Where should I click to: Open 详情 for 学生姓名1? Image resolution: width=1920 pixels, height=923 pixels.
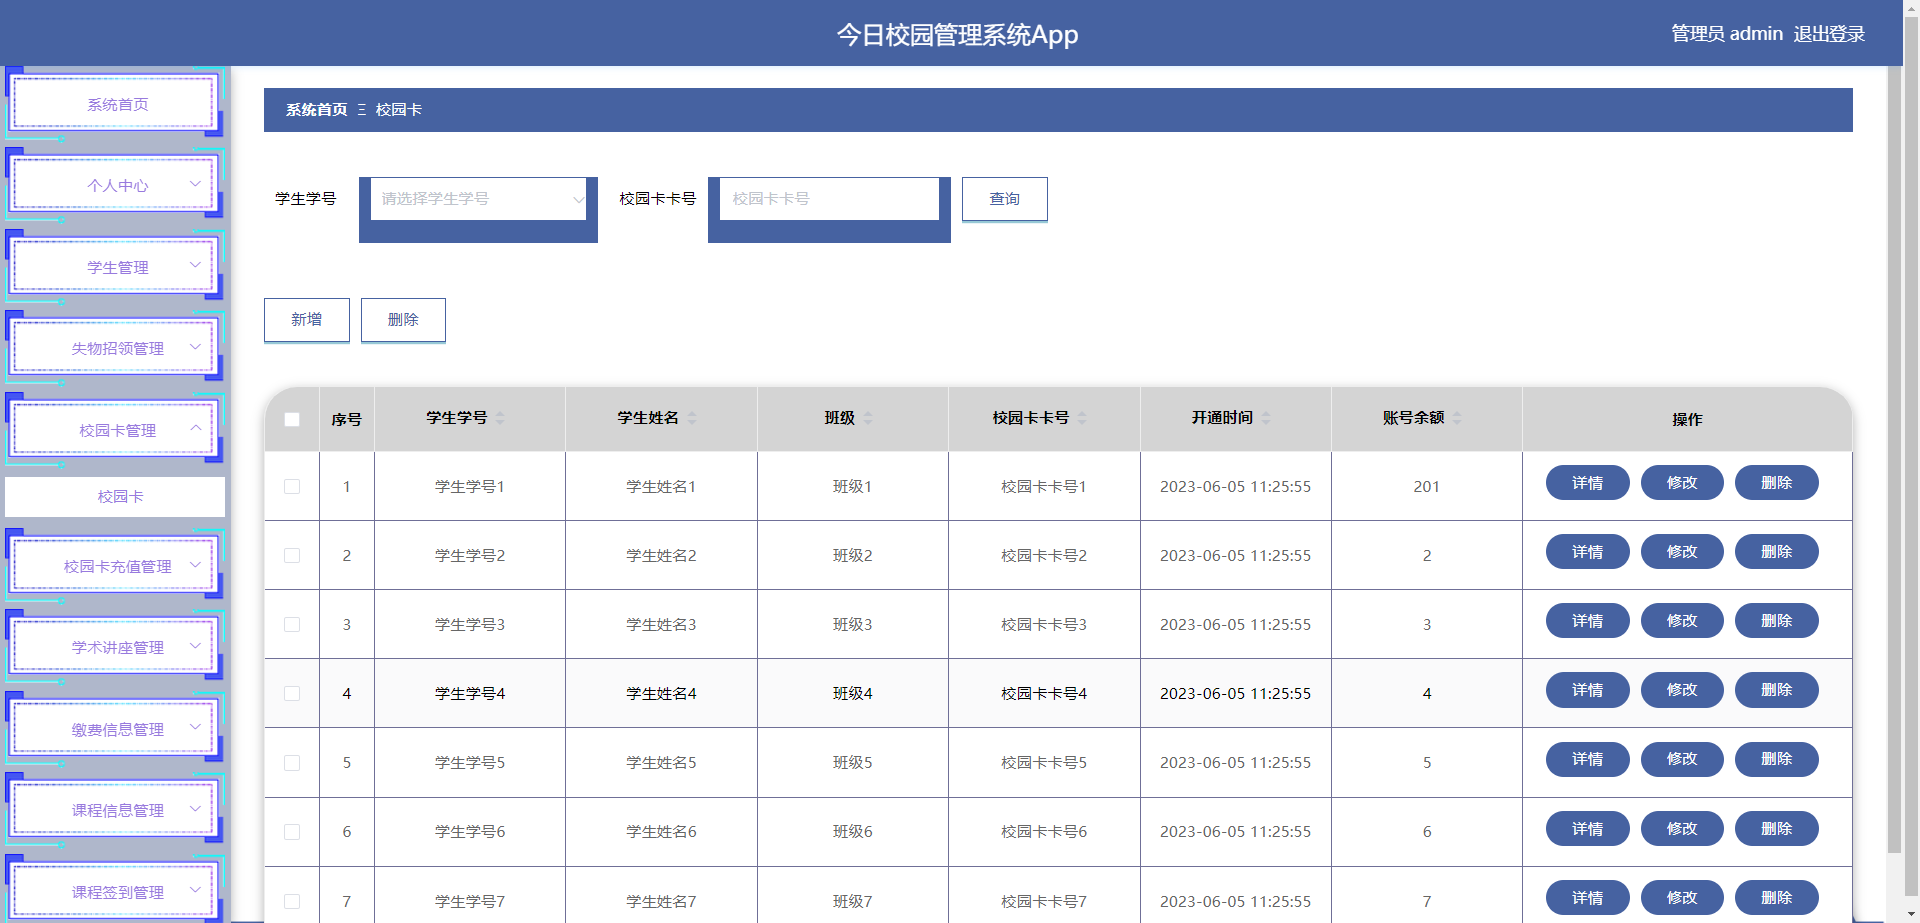(1586, 482)
